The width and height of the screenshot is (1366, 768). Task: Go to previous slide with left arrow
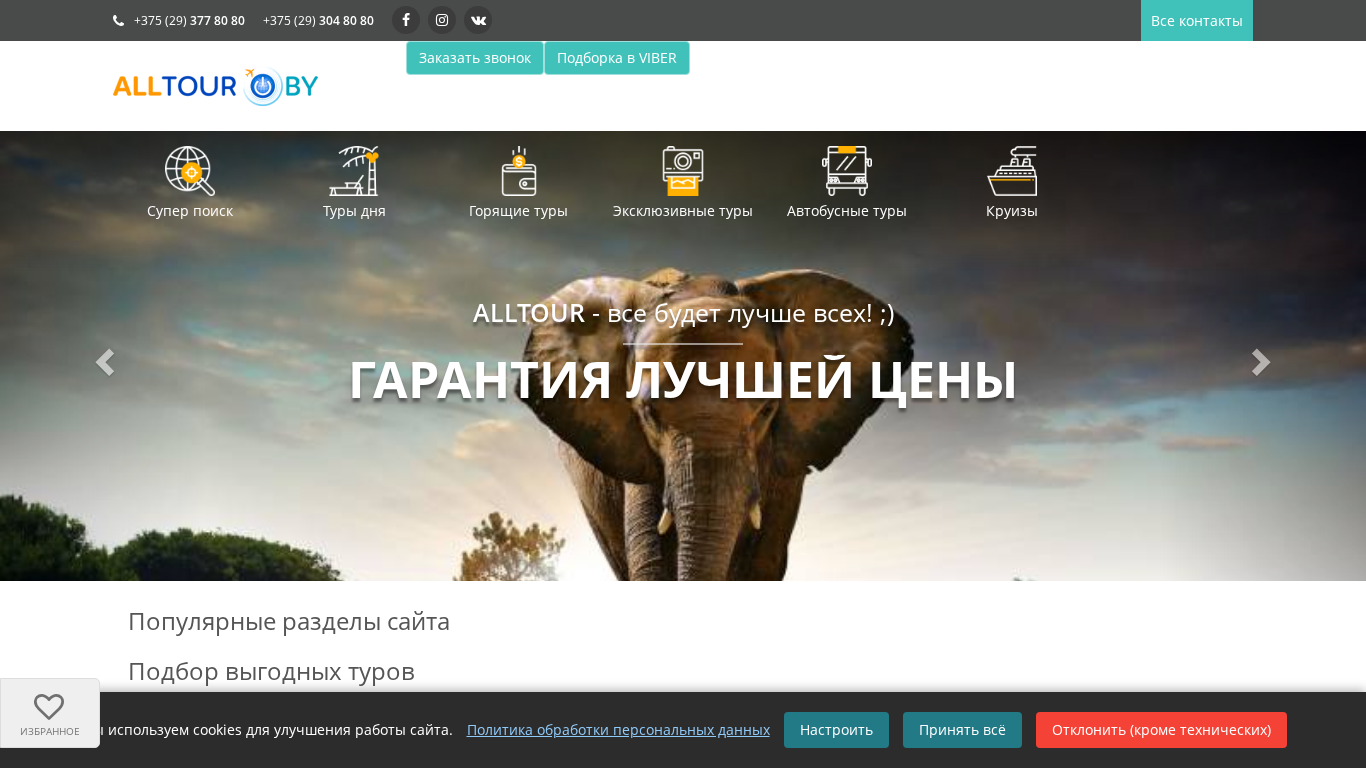point(104,362)
